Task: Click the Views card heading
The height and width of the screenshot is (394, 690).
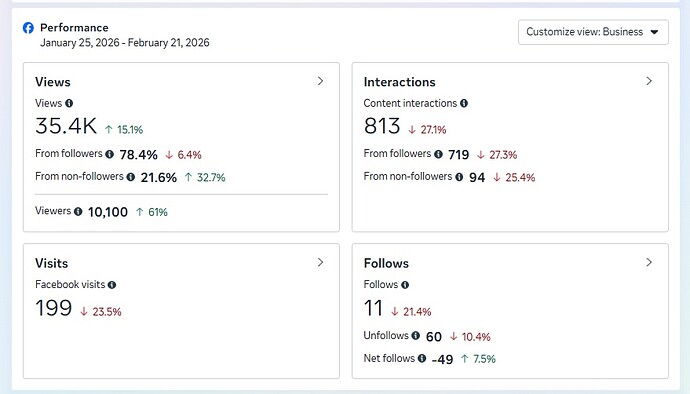Action: click(53, 82)
